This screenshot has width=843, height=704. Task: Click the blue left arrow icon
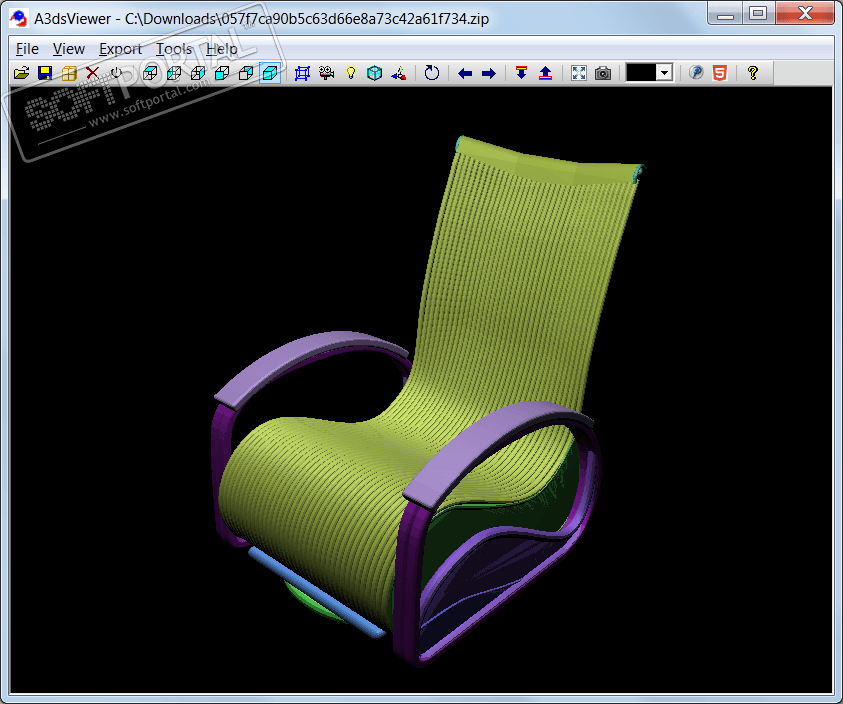point(465,73)
